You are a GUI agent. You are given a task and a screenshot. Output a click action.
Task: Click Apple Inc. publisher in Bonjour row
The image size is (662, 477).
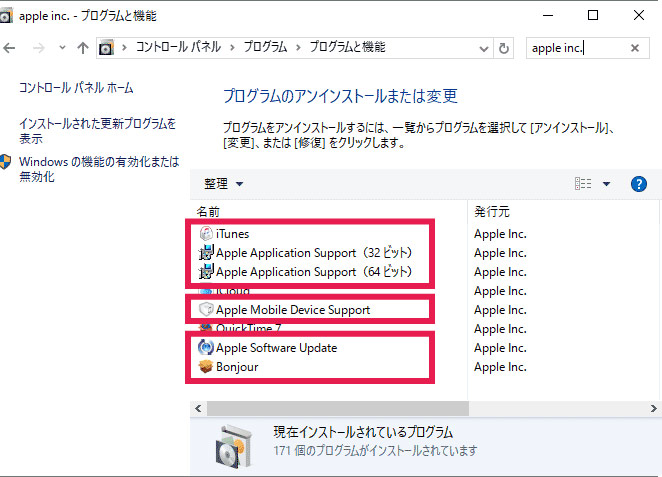(500, 367)
